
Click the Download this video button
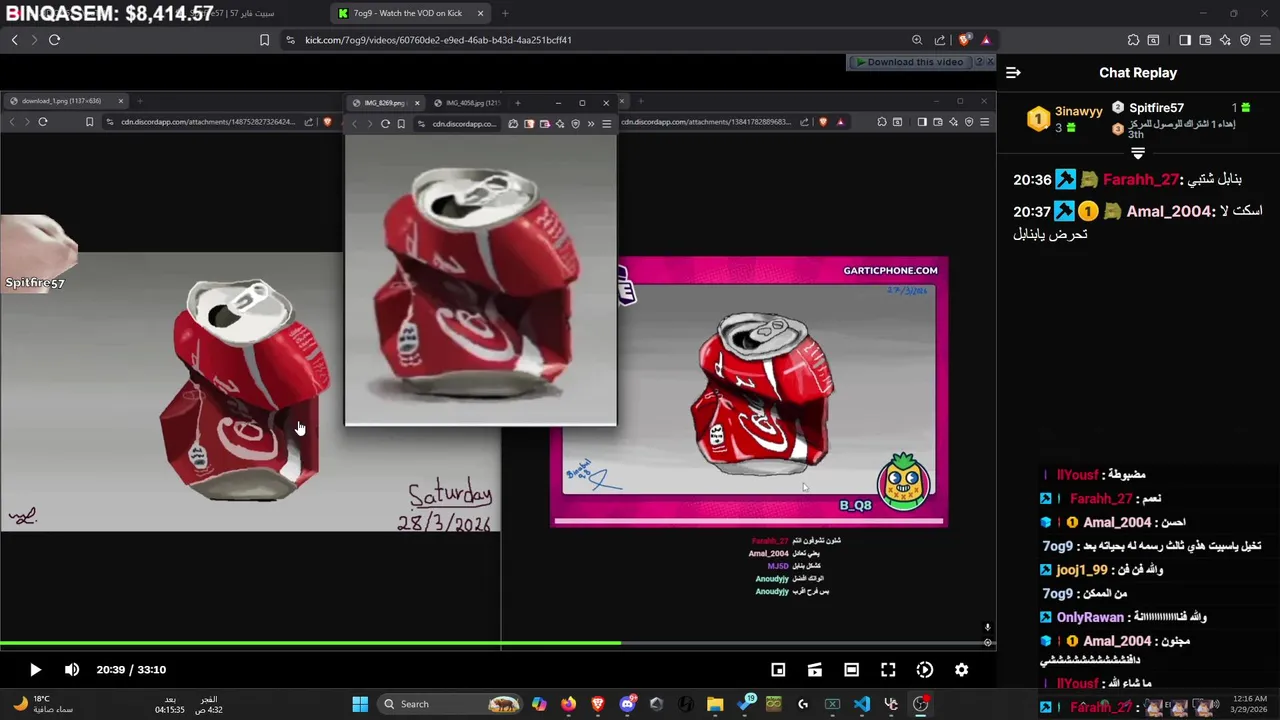[x=909, y=62]
